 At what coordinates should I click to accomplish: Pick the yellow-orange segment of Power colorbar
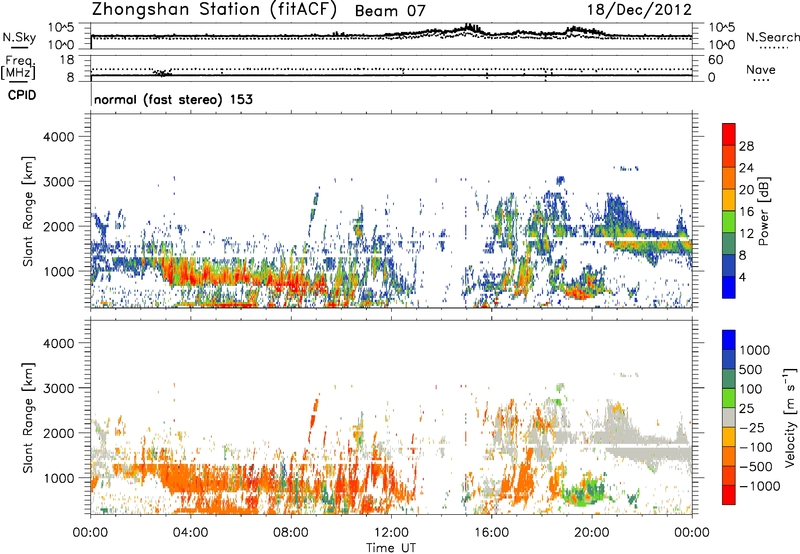point(729,200)
